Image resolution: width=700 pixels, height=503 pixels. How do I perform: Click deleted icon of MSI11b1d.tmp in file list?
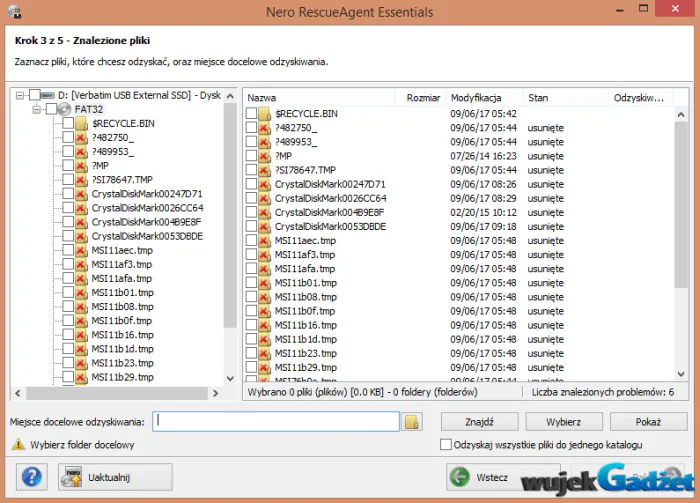tap(265, 339)
